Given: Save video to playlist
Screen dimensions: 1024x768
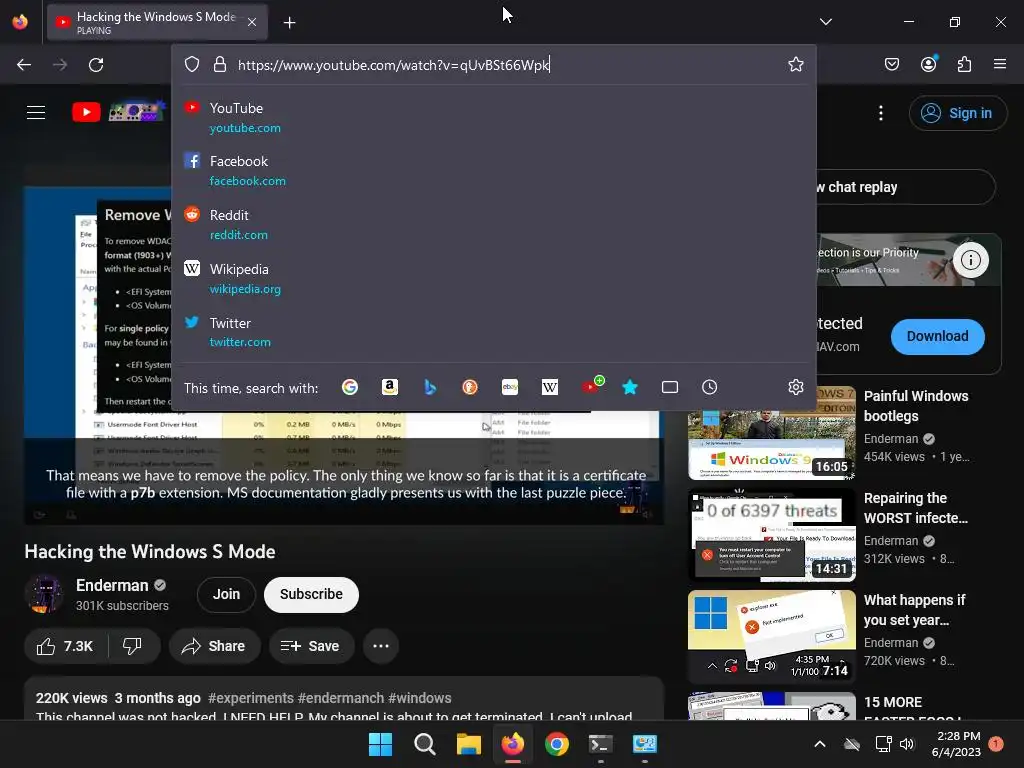Looking at the screenshot, I should coord(311,646).
